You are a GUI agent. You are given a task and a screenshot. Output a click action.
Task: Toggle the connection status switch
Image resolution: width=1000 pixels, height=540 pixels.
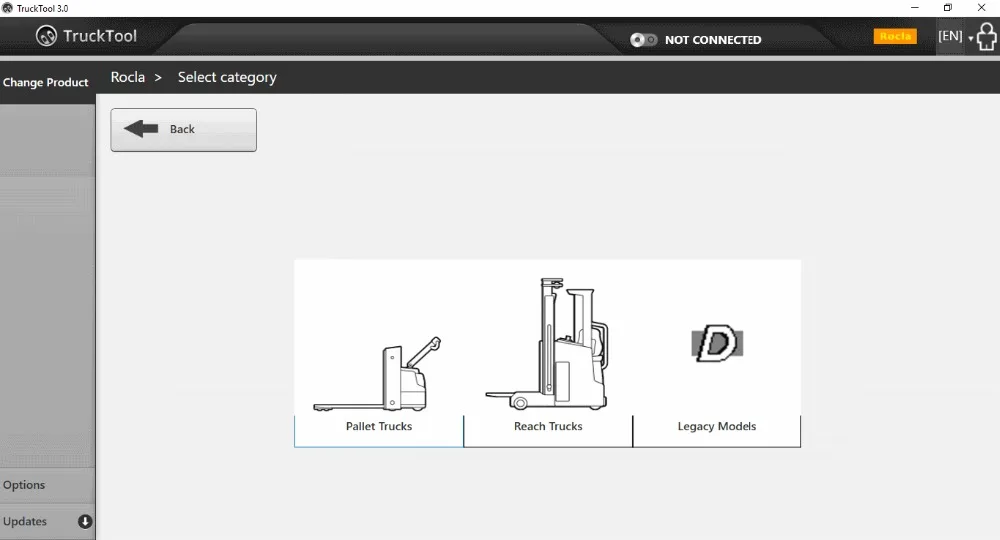643,40
